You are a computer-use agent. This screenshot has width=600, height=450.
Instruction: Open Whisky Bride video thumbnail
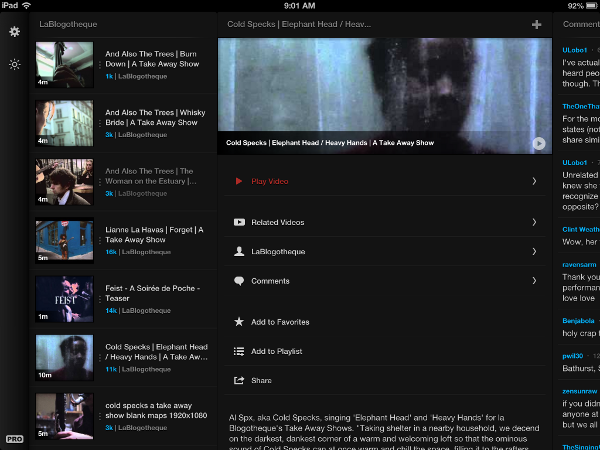pyautogui.click(x=64, y=122)
